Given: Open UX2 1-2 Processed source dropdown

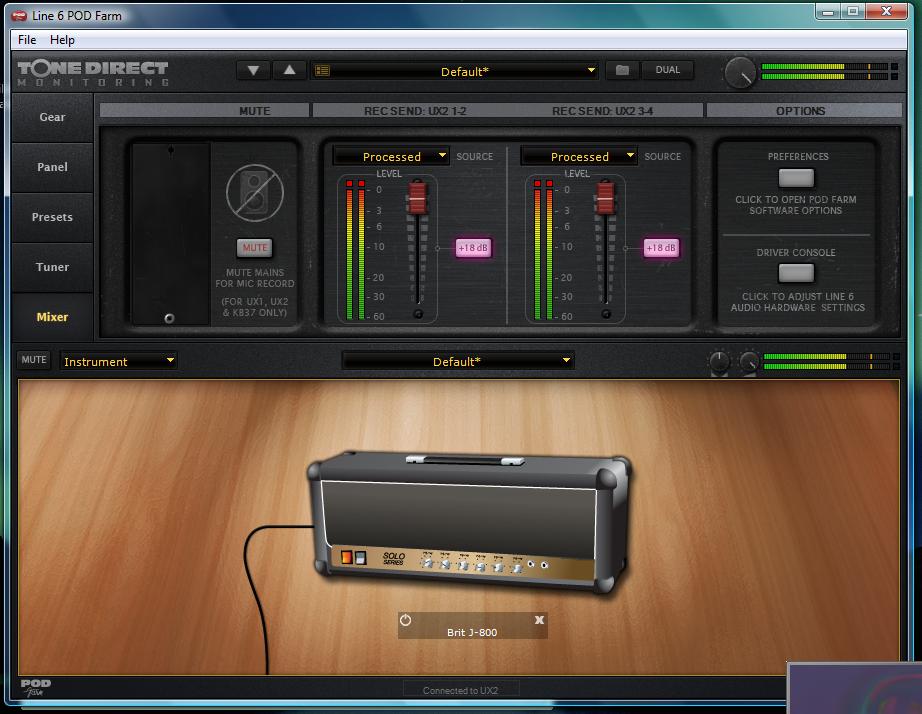Looking at the screenshot, I should [391, 156].
